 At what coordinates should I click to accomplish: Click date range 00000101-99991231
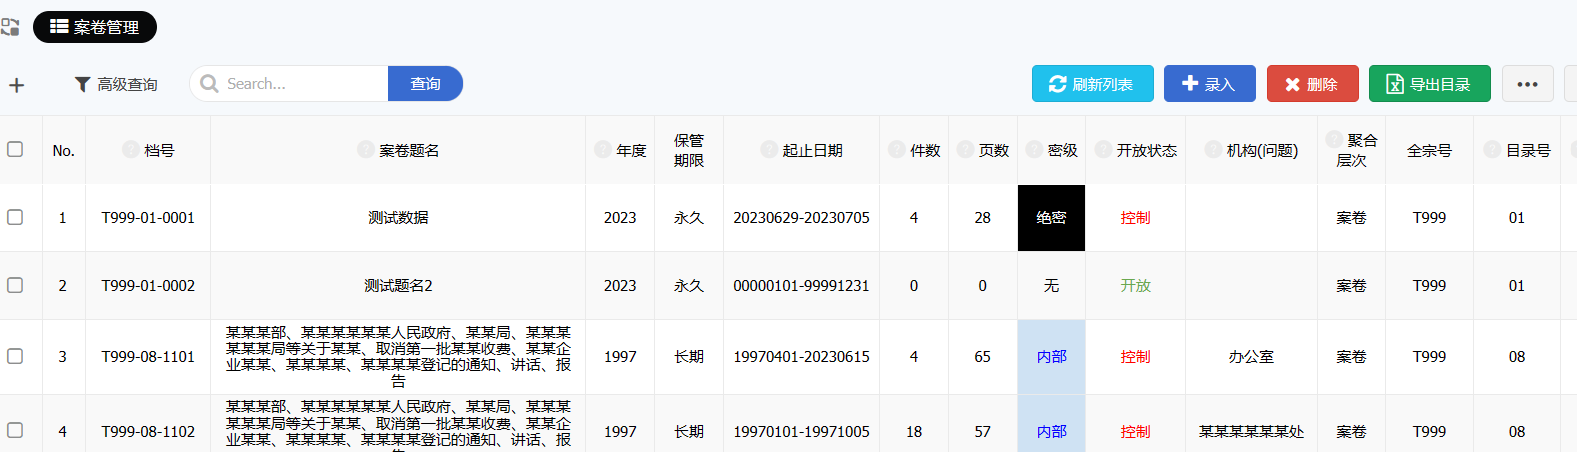coord(801,285)
